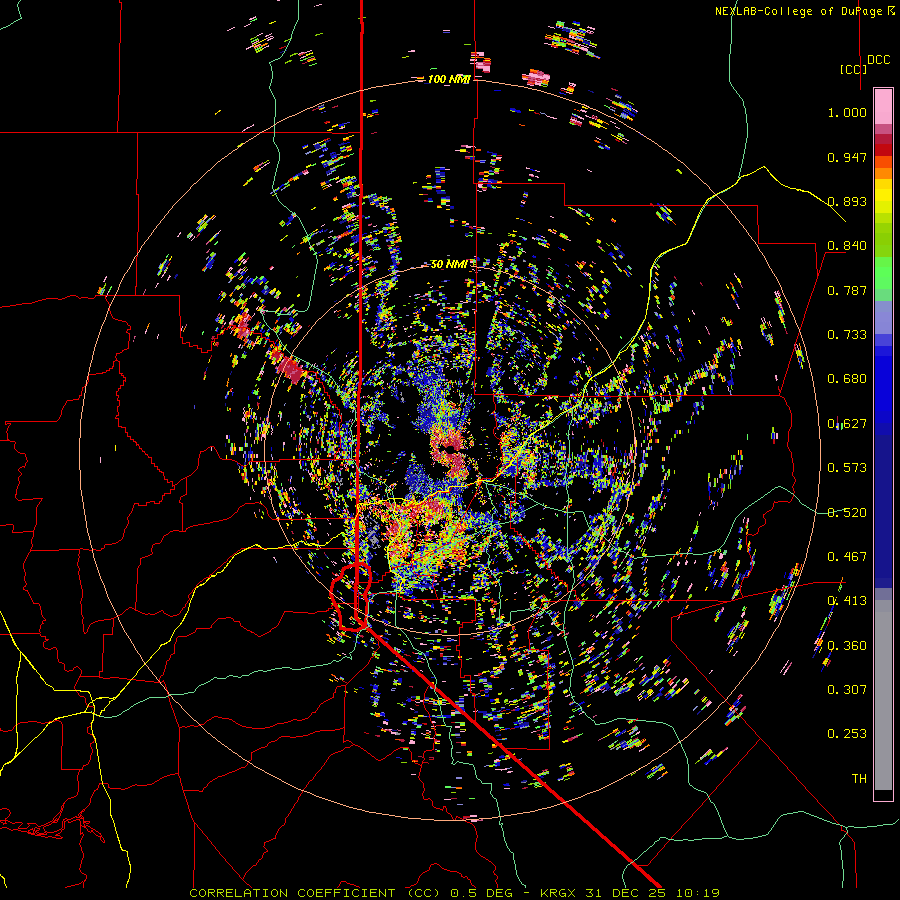Image resolution: width=900 pixels, height=900 pixels.
Task: Click the 0.680 scale value
Action: 847,379
